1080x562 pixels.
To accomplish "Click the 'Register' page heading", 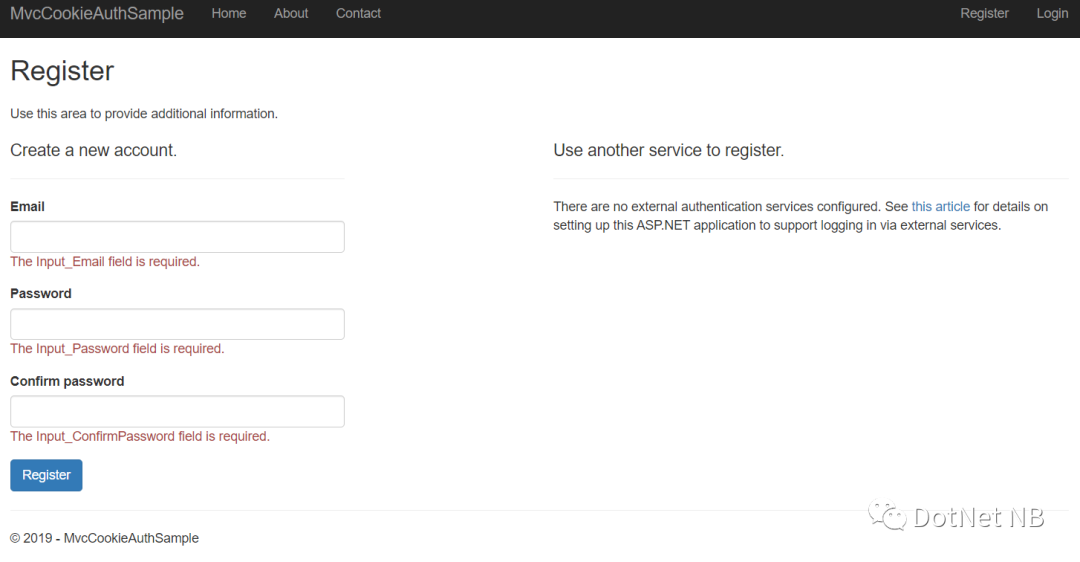I will (62, 71).
